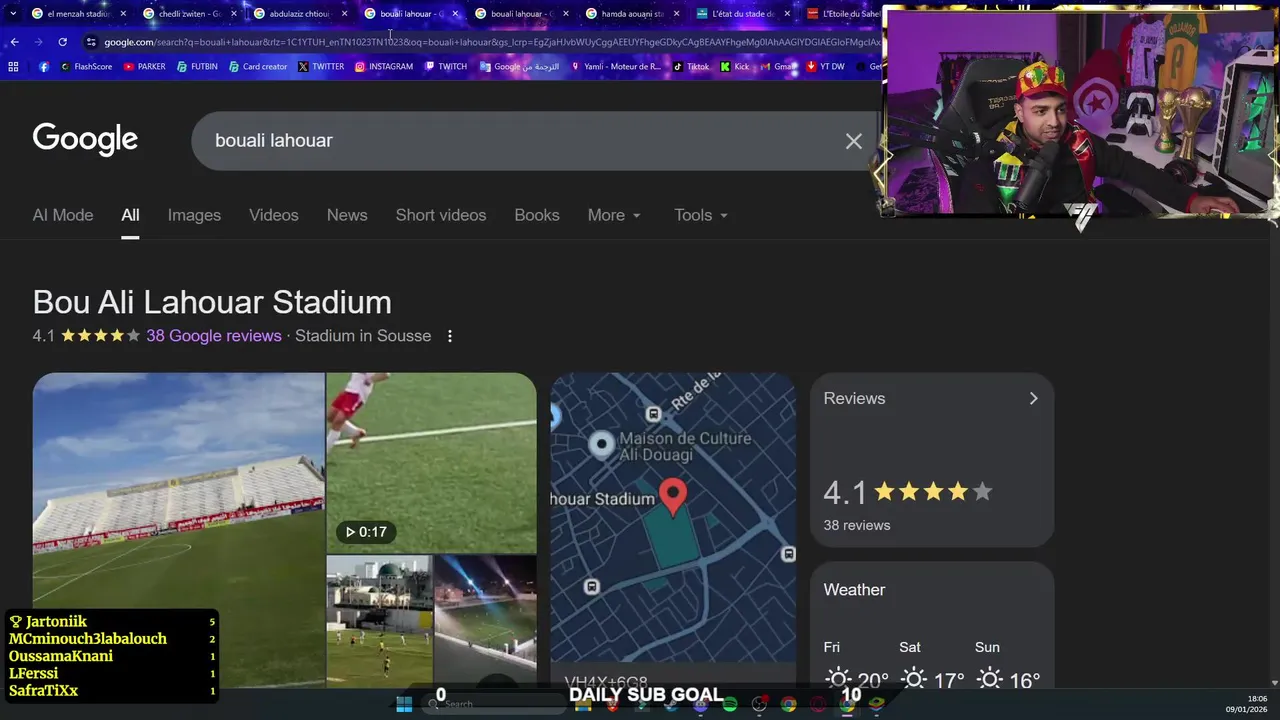Open the night stadium lights photo
Viewport: 1280px width, 720px height.
[x=486, y=622]
